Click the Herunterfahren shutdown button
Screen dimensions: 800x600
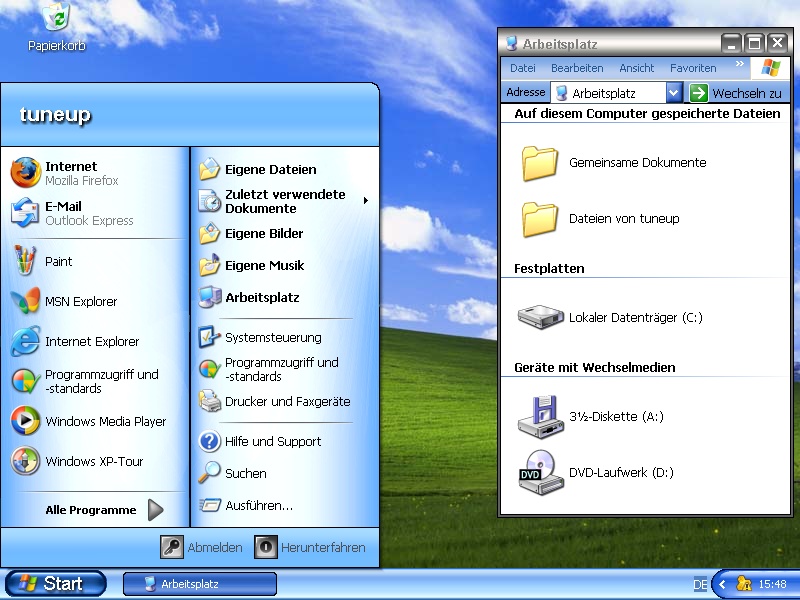point(310,547)
